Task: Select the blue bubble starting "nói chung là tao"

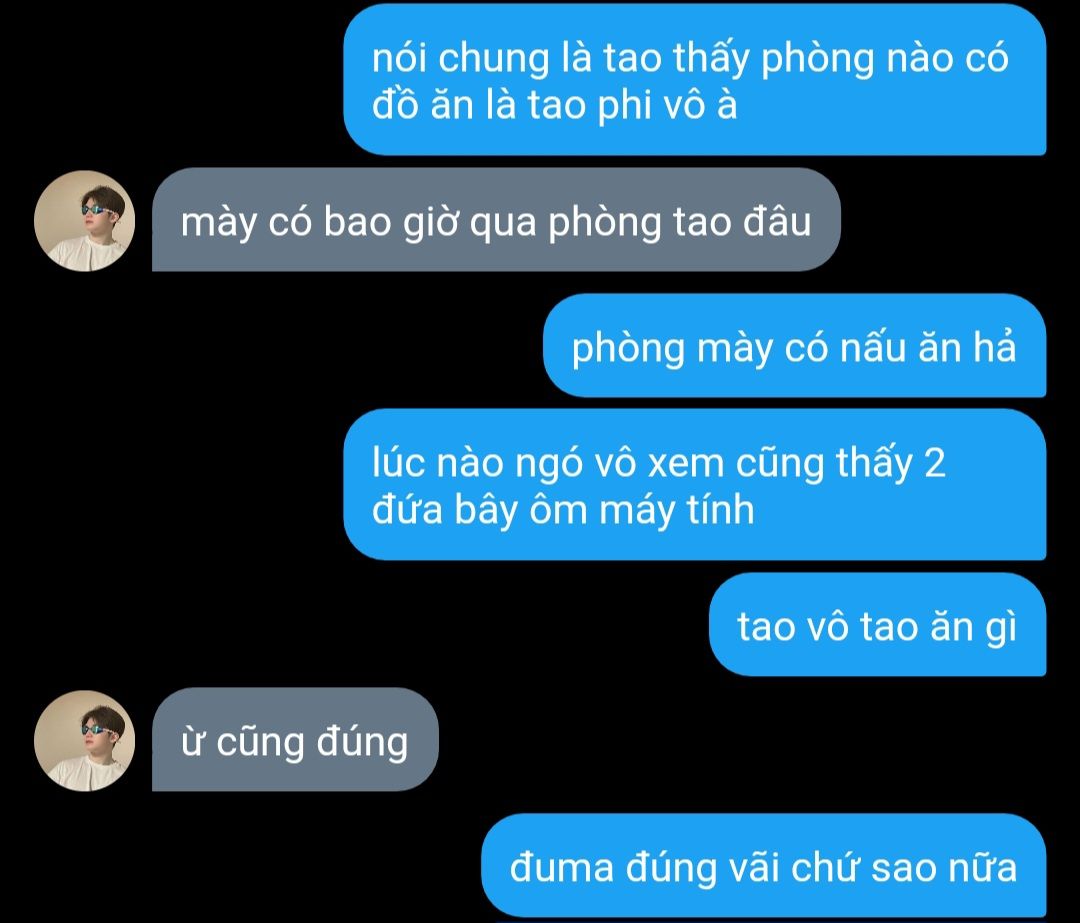Action: 694,80
